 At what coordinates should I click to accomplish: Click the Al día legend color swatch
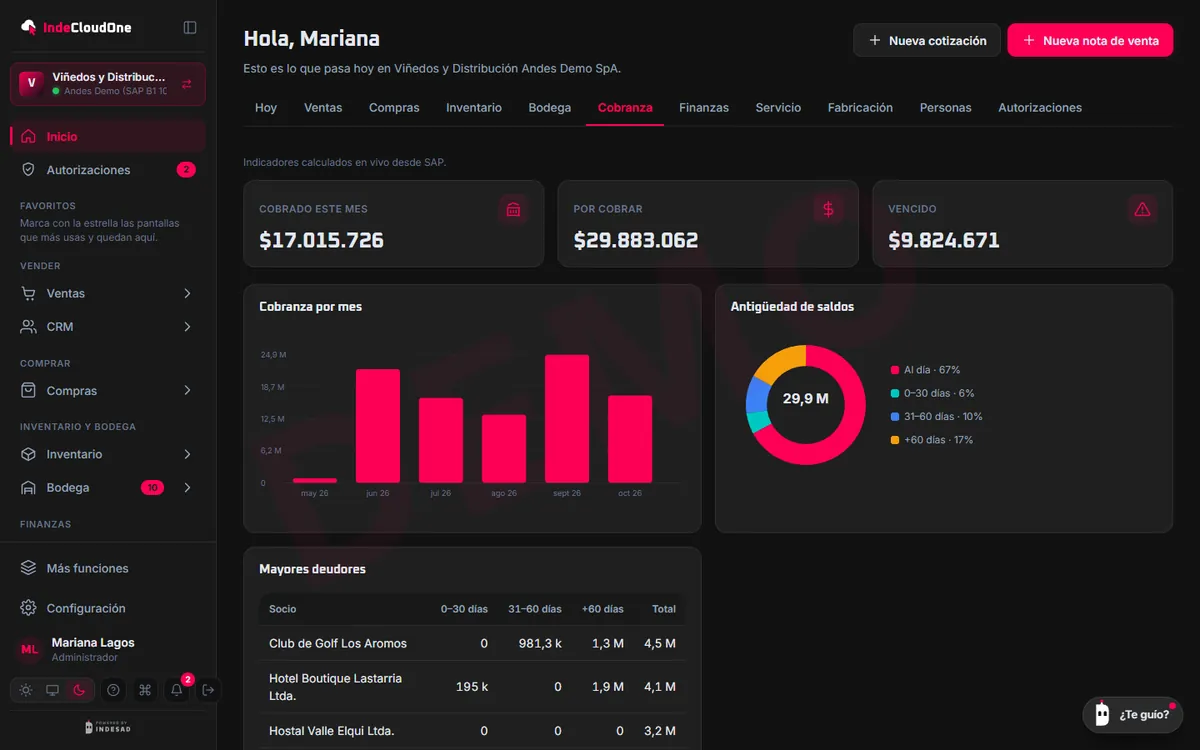click(x=895, y=370)
